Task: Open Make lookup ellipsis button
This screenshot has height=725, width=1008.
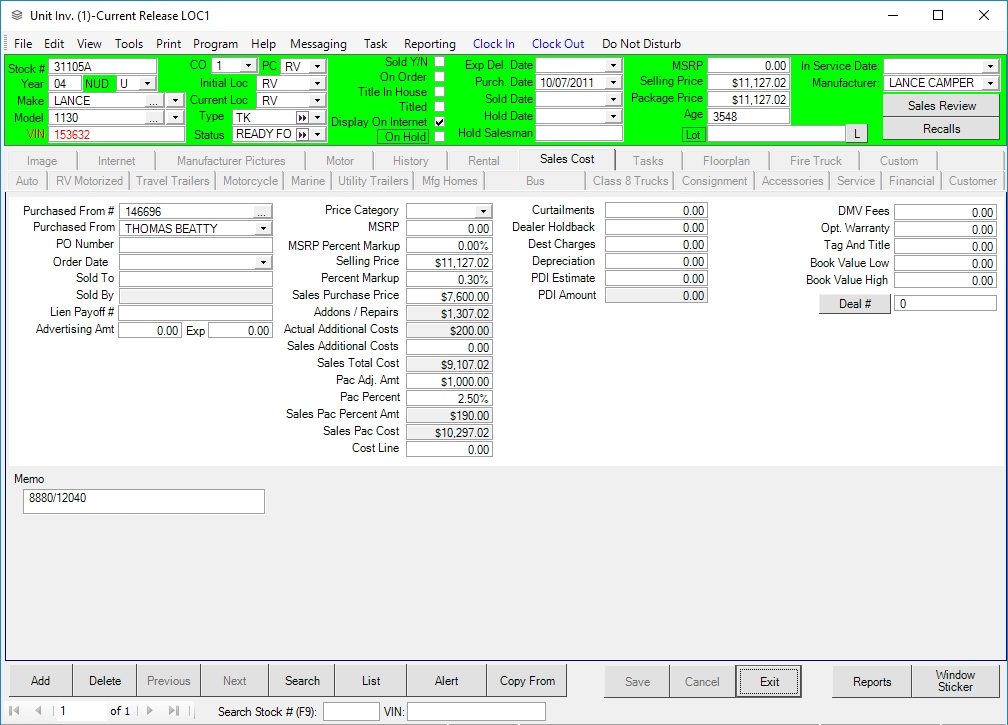Action: coord(153,101)
